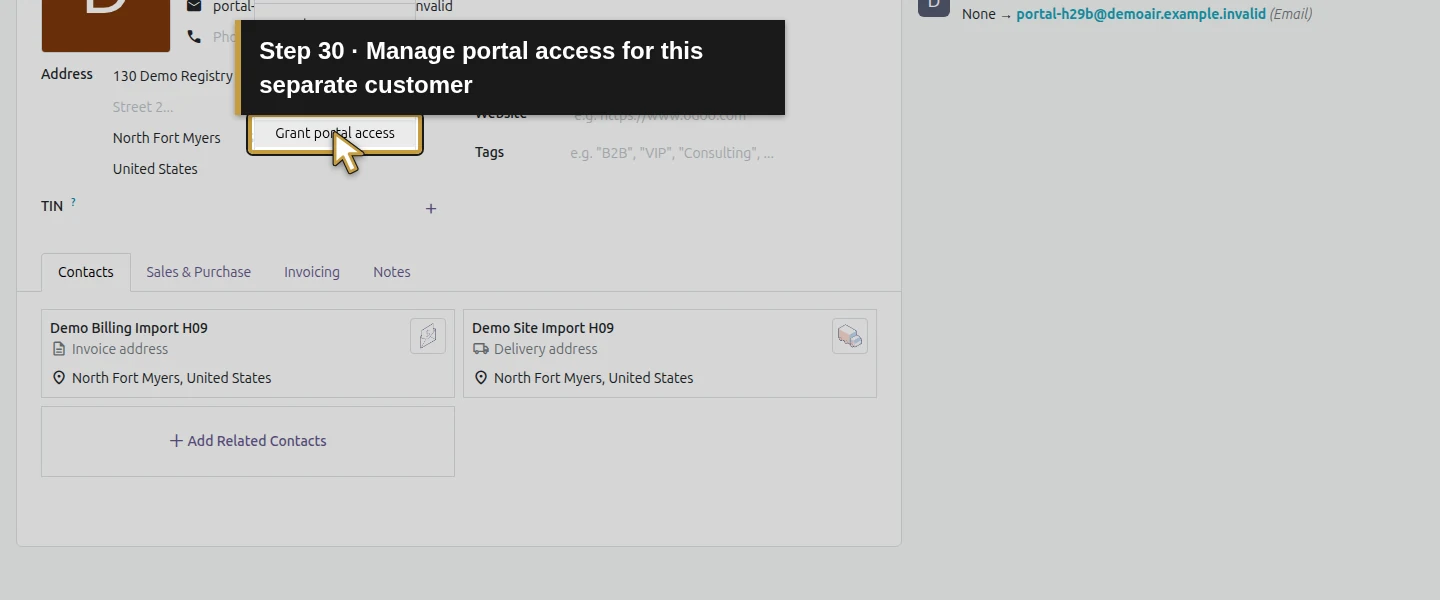Click invoice address document icon
This screenshot has height=600, width=1440.
click(59, 349)
